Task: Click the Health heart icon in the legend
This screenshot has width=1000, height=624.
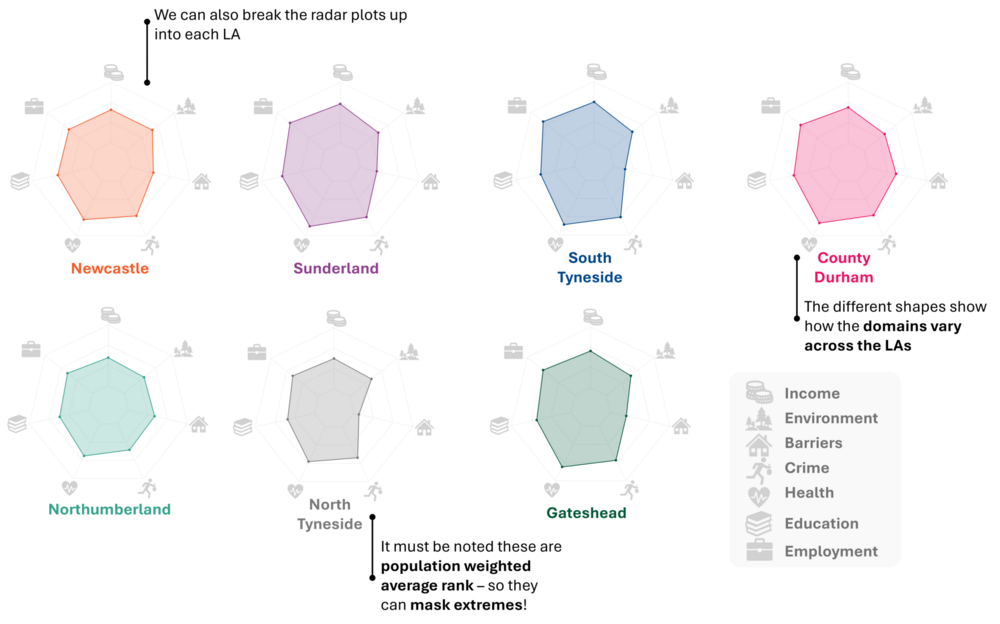Action: point(759,494)
